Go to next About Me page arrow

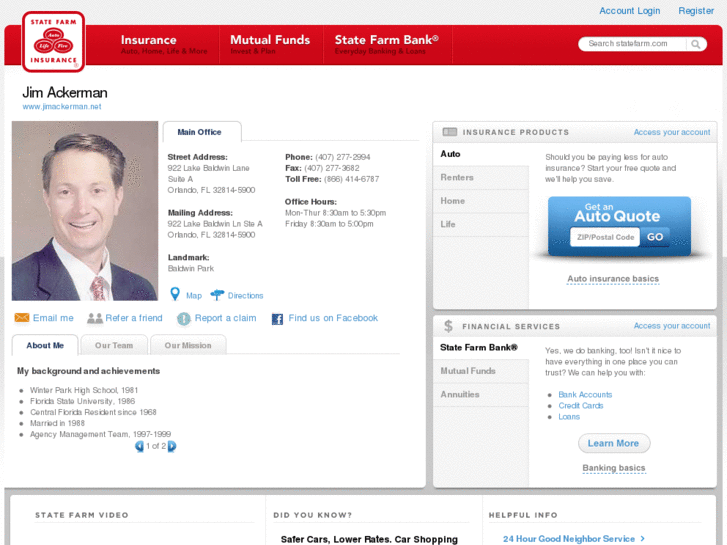pos(172,446)
